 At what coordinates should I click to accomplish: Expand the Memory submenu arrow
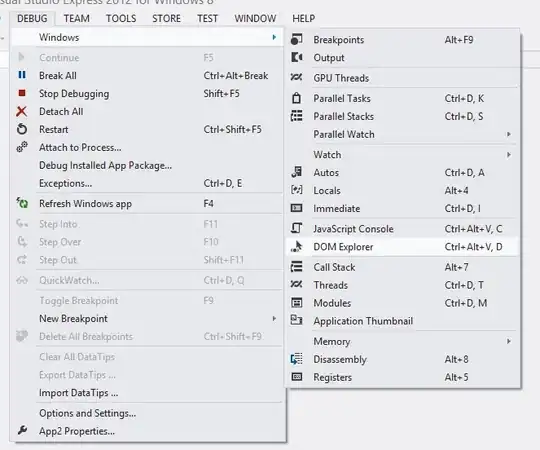509,341
